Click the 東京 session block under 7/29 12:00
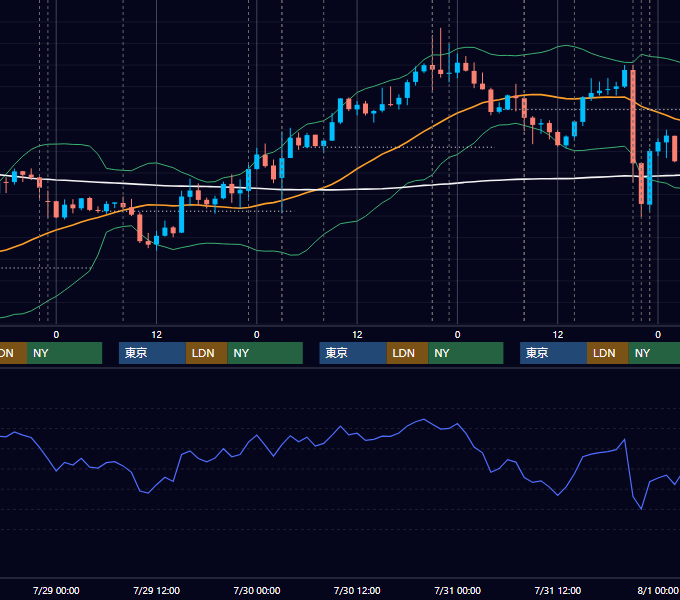680x600 pixels. coord(152,353)
